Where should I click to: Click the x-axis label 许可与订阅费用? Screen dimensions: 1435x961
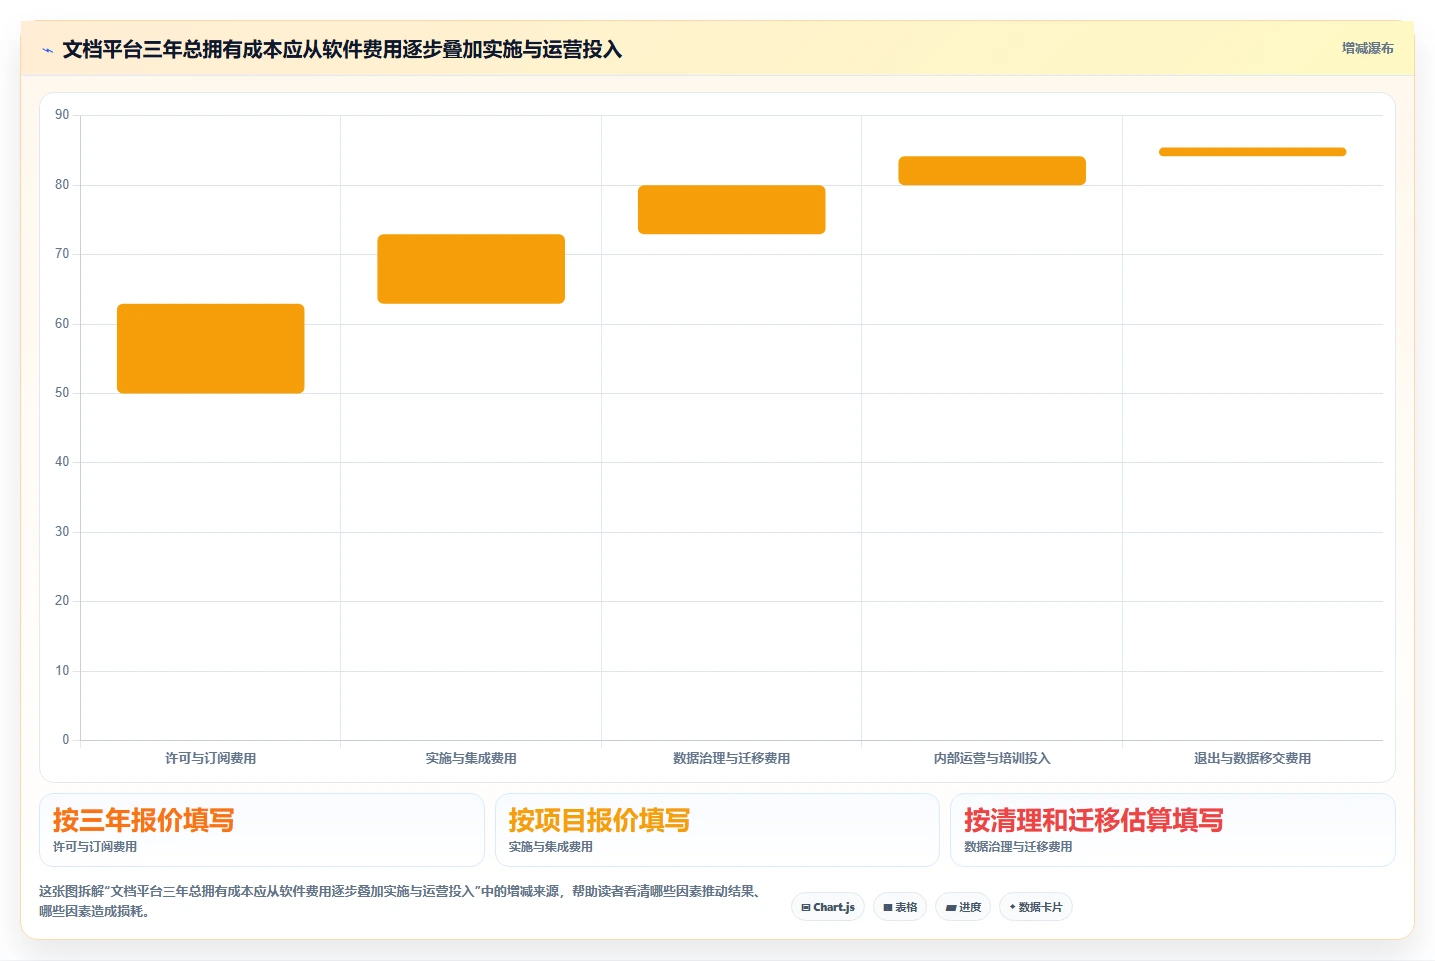[211, 758]
